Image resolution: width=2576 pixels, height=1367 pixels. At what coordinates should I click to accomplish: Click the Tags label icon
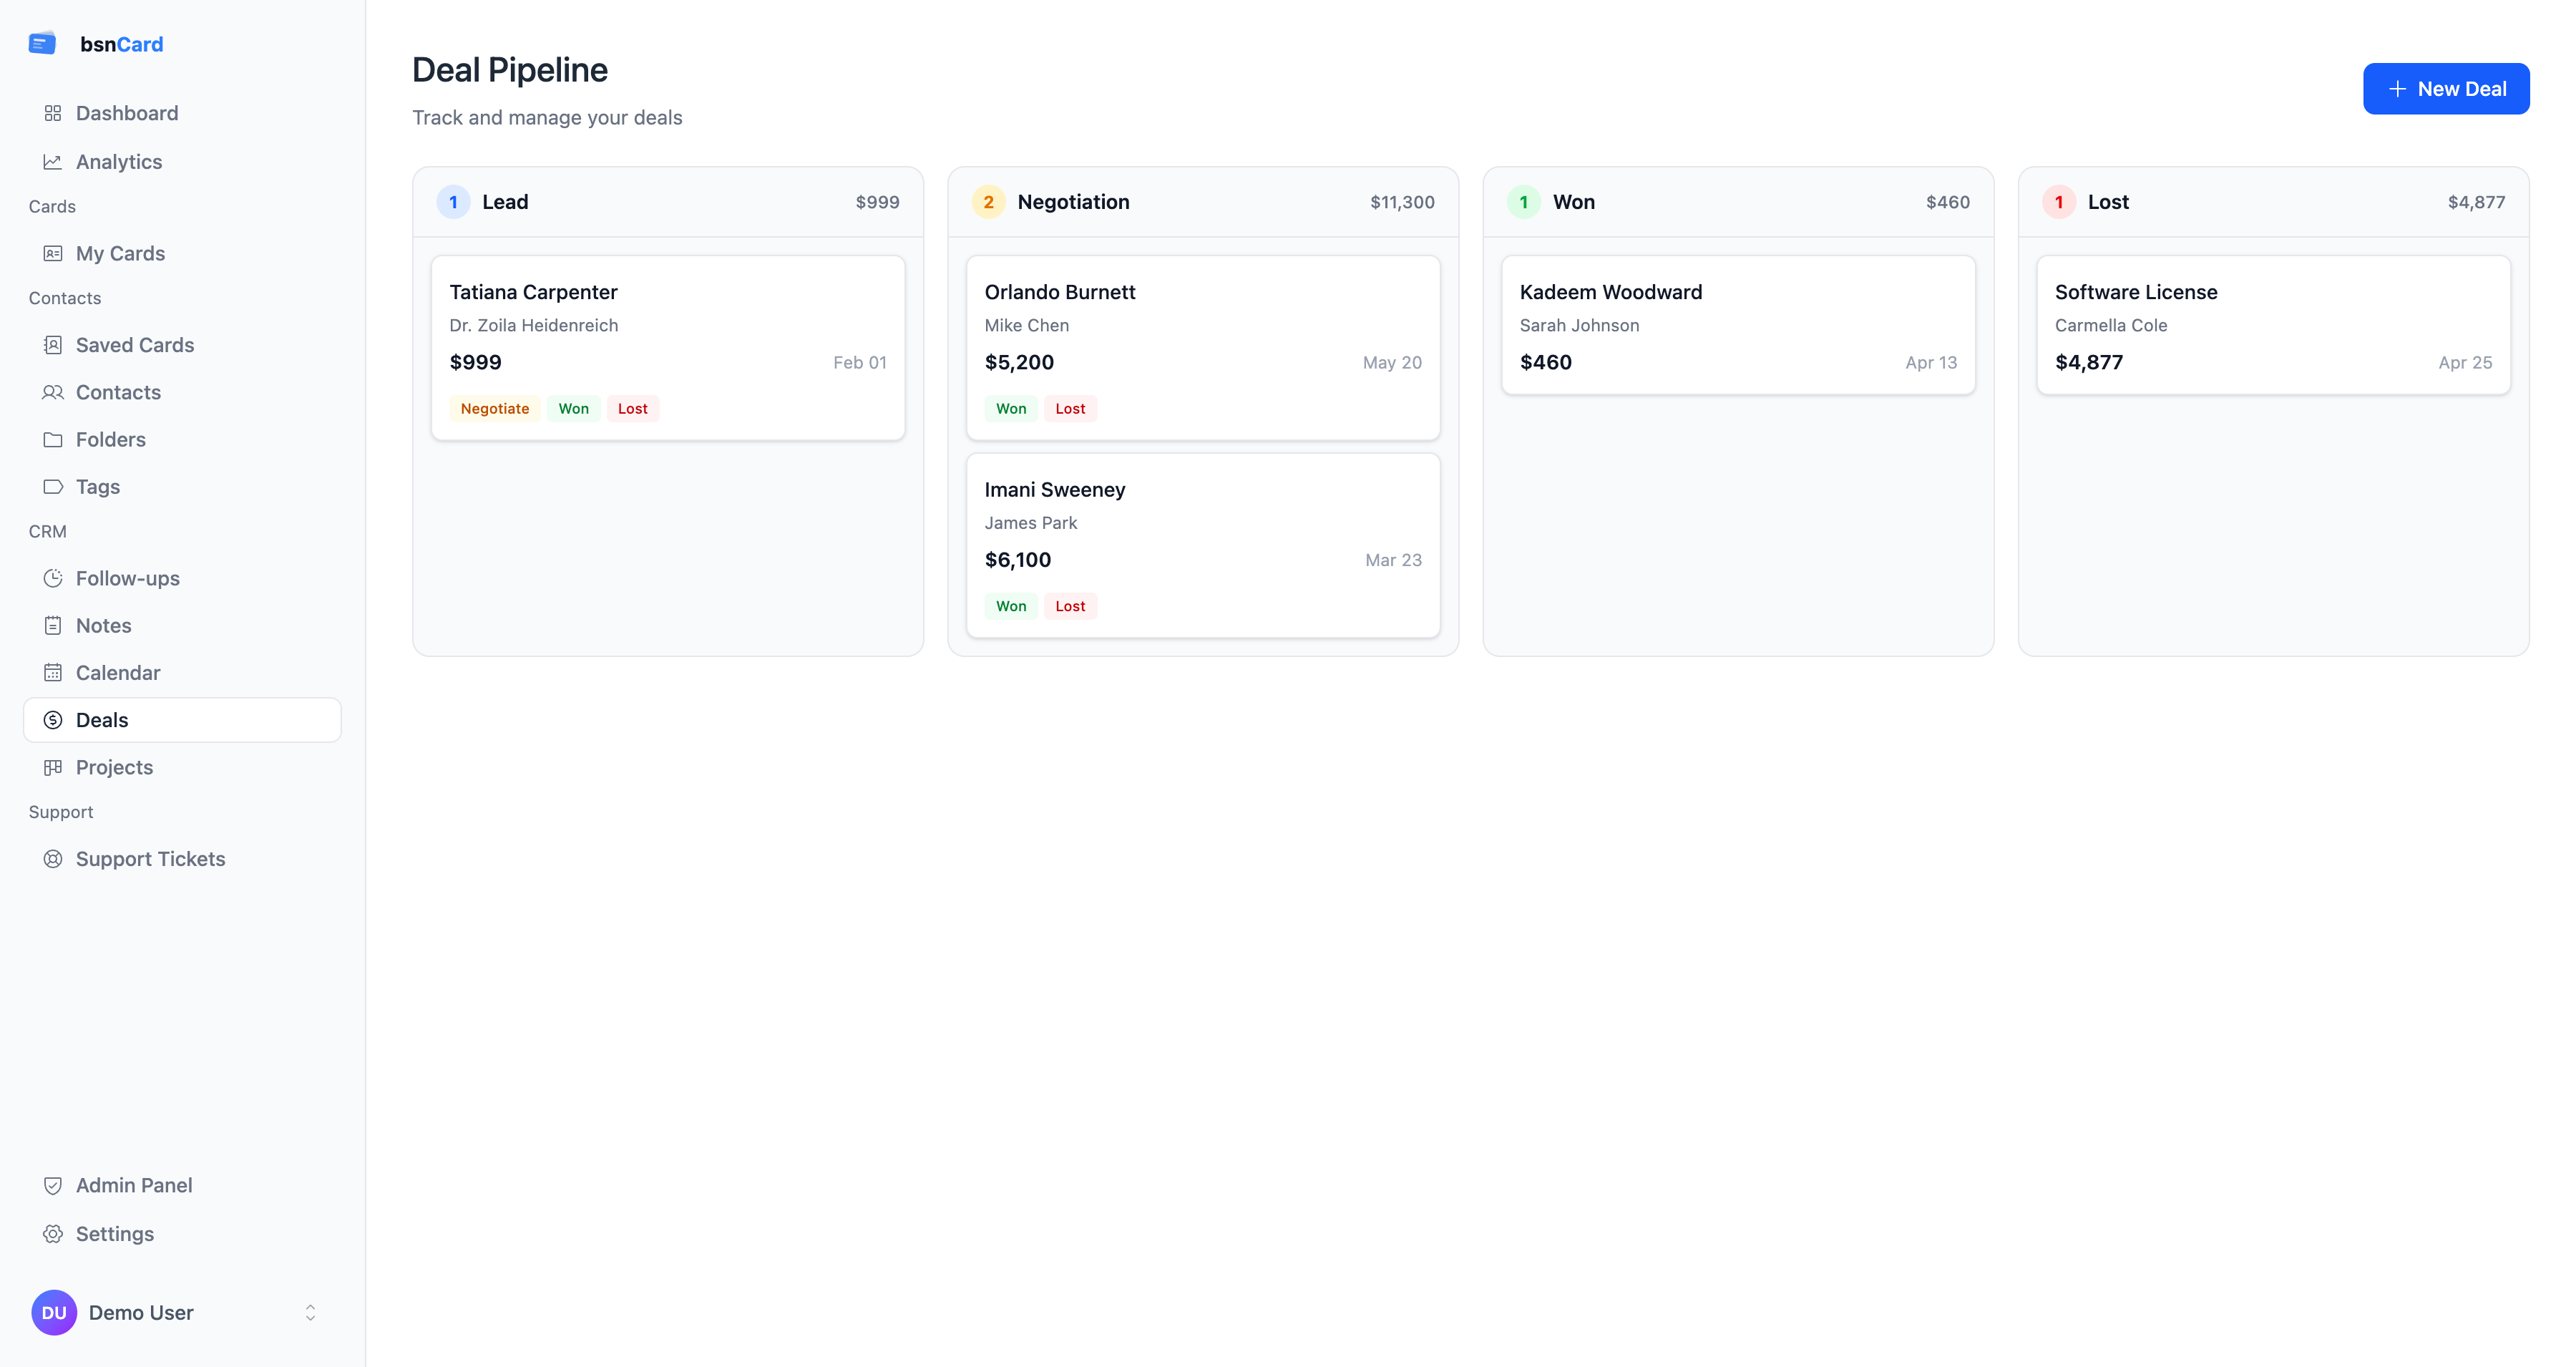tap(53, 487)
